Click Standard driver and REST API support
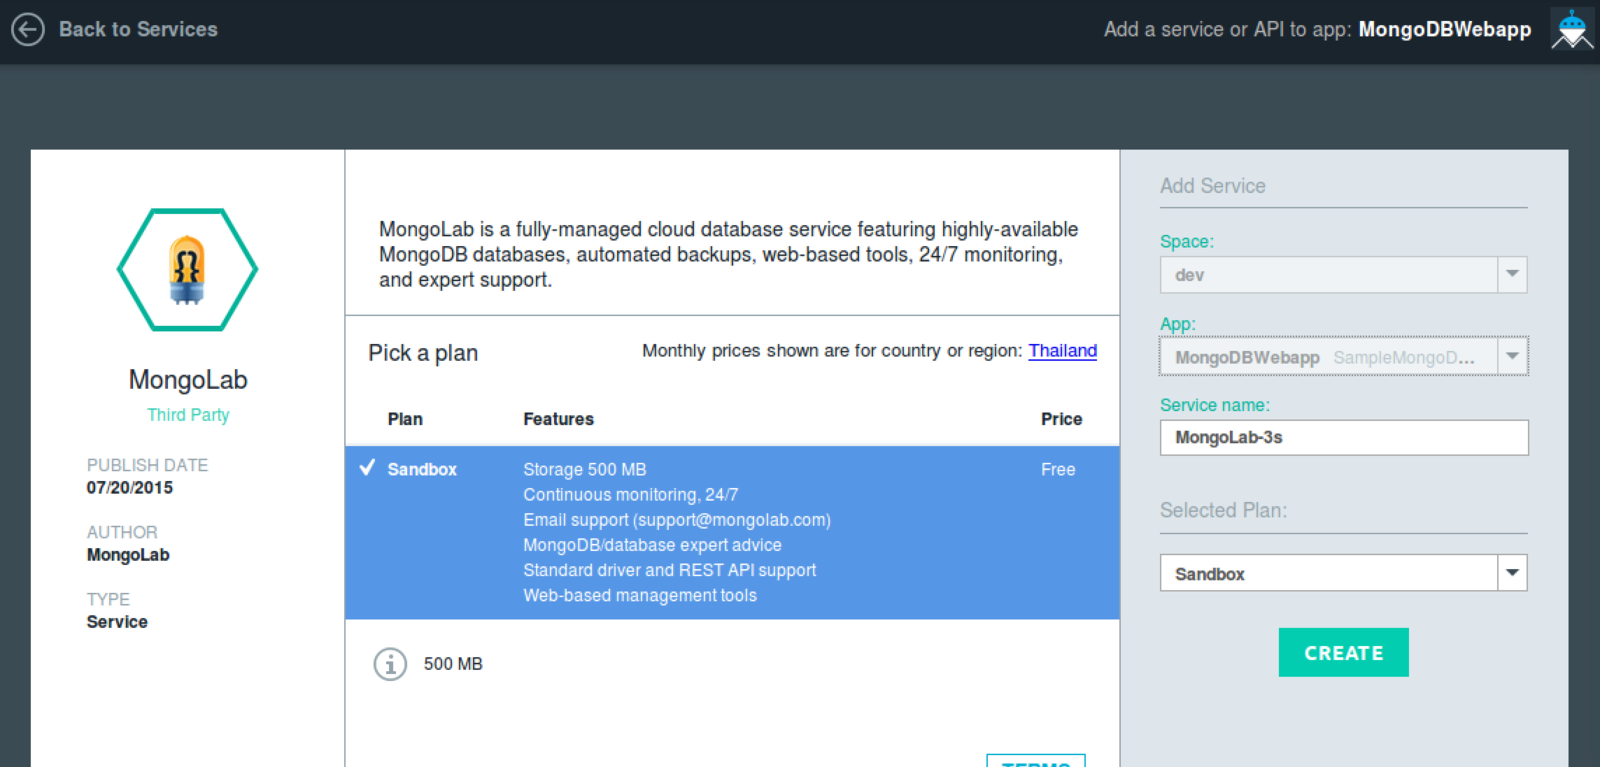 pyautogui.click(x=670, y=570)
